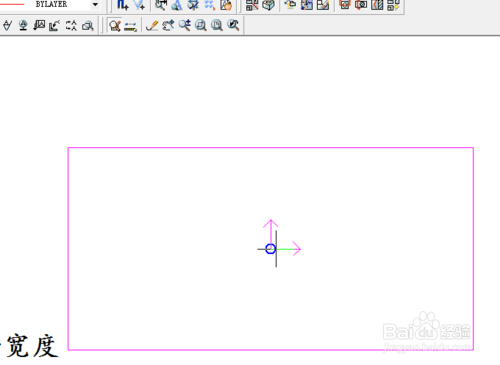Click the blue dashed pattern icon
Image resolution: width=500 pixels, height=365 pixels.
click(209, 5)
